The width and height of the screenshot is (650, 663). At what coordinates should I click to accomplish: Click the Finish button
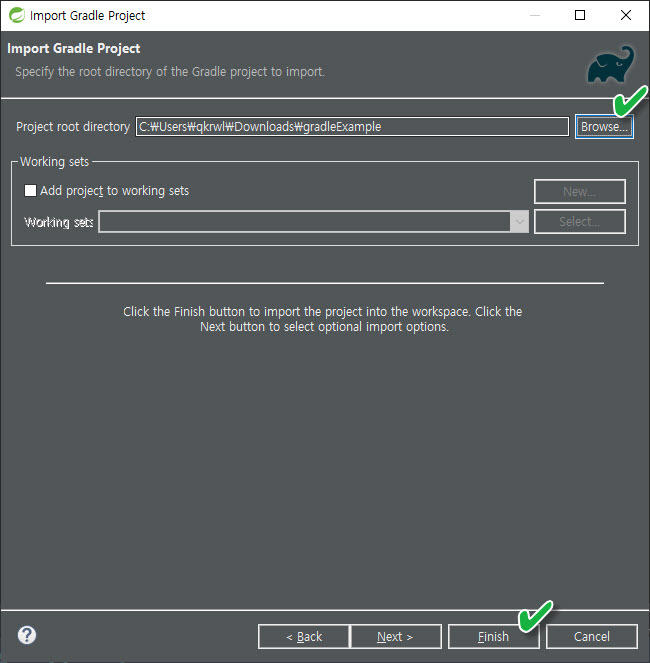coord(494,636)
